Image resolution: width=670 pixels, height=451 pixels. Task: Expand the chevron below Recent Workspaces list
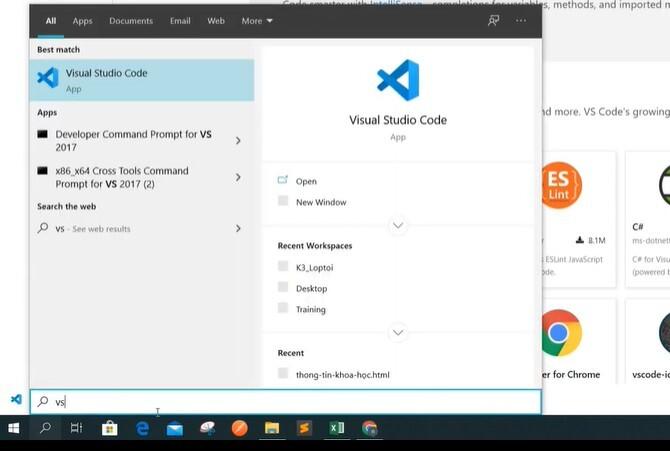[x=398, y=332]
